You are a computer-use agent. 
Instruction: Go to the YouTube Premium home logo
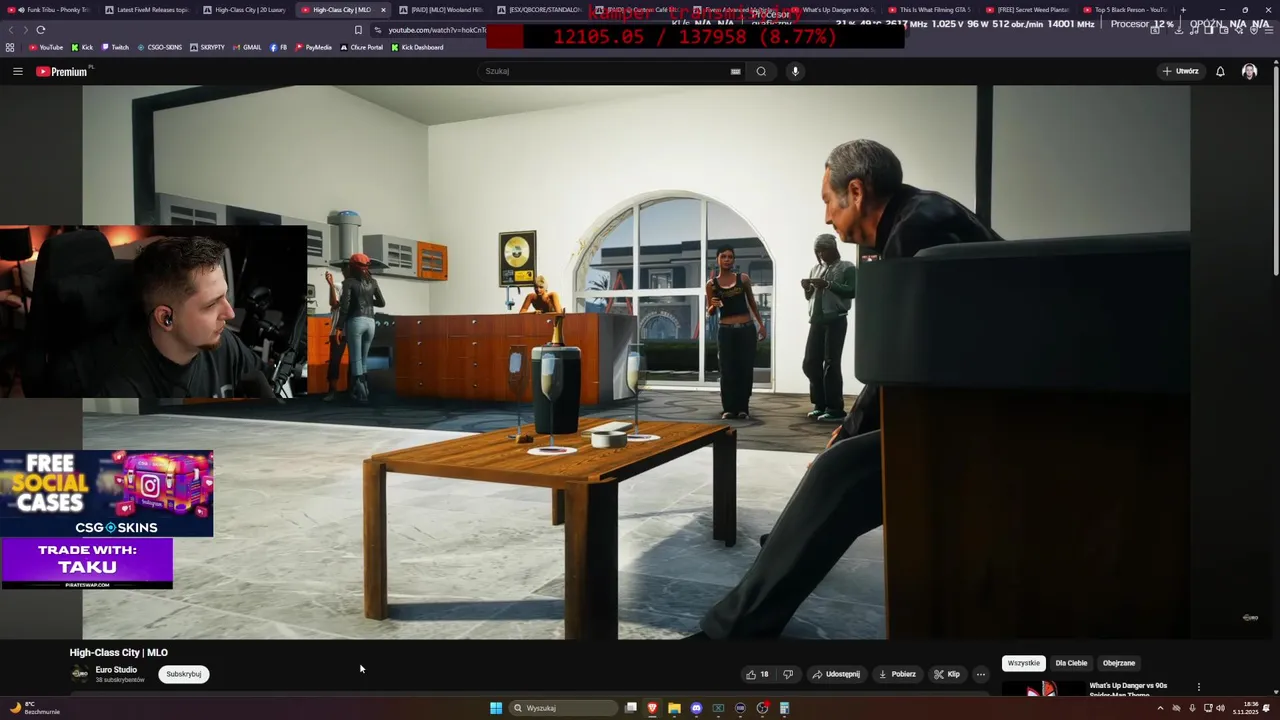[x=62, y=71]
